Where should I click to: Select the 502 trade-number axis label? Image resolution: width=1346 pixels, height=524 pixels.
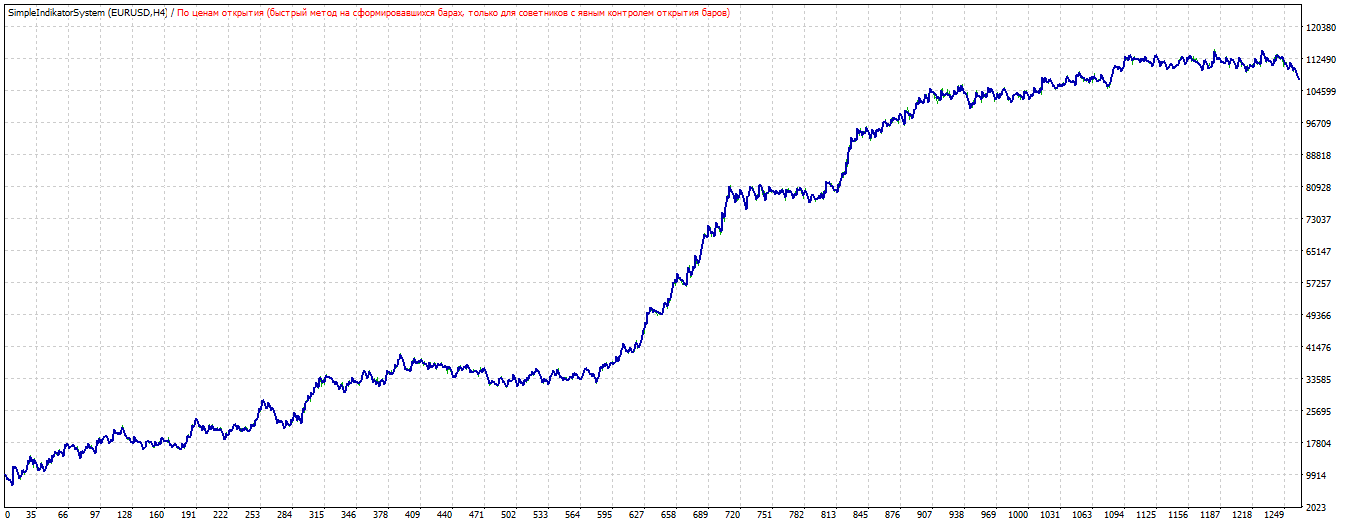coord(508,516)
